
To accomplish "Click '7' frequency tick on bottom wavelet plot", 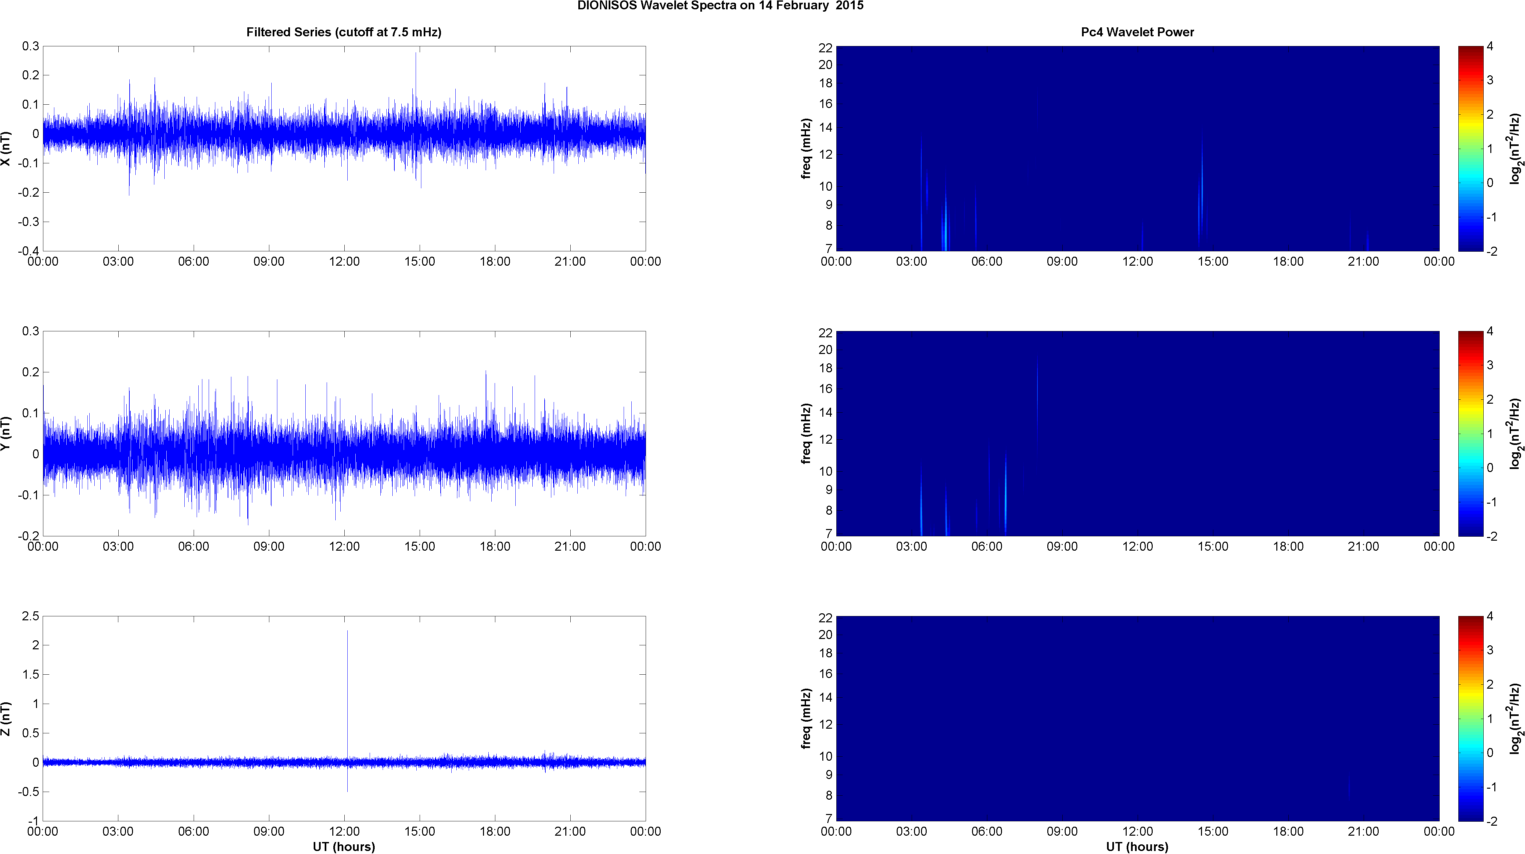I will click(828, 819).
